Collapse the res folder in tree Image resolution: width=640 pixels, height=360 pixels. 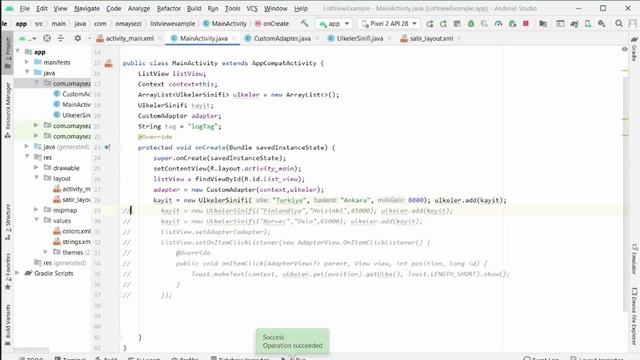click(27, 157)
